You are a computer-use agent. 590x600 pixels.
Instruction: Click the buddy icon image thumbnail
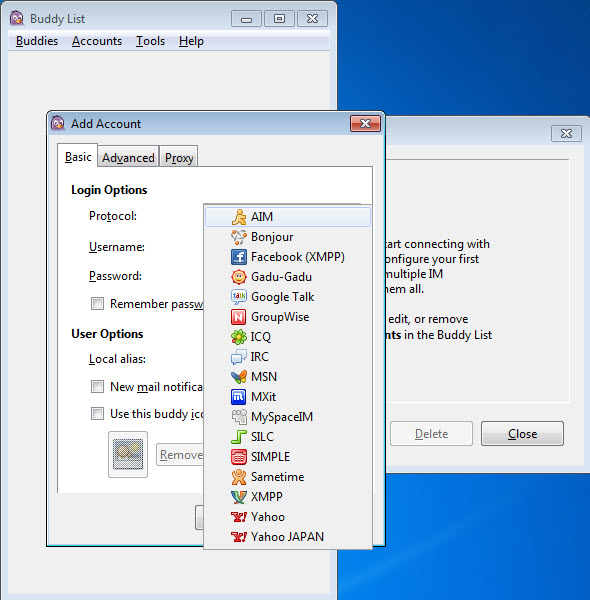(128, 454)
